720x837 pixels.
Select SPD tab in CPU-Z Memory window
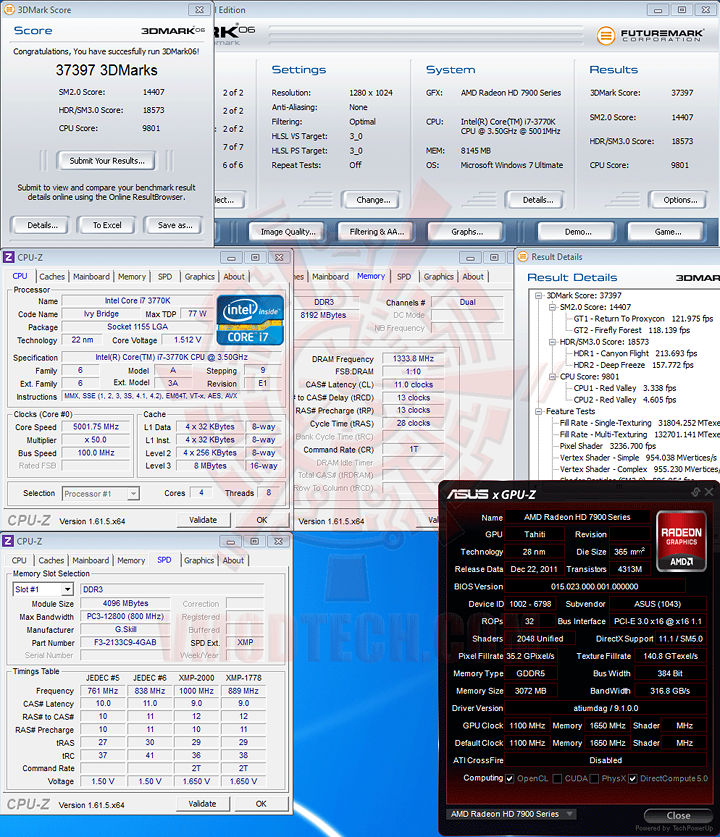(x=404, y=277)
